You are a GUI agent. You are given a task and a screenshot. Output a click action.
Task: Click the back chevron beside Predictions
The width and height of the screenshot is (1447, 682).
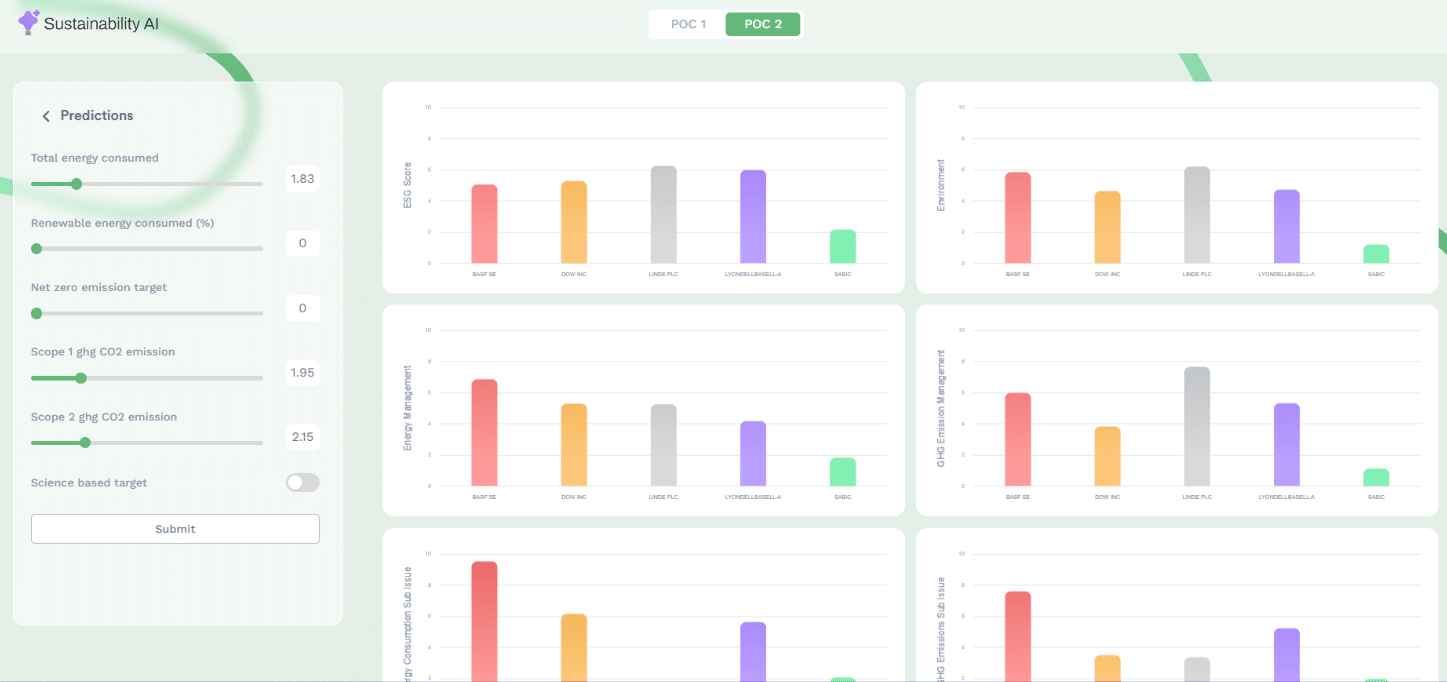pyautogui.click(x=46, y=116)
